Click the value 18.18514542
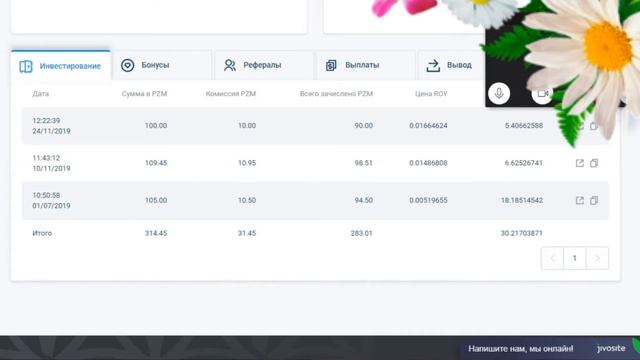 (522, 200)
